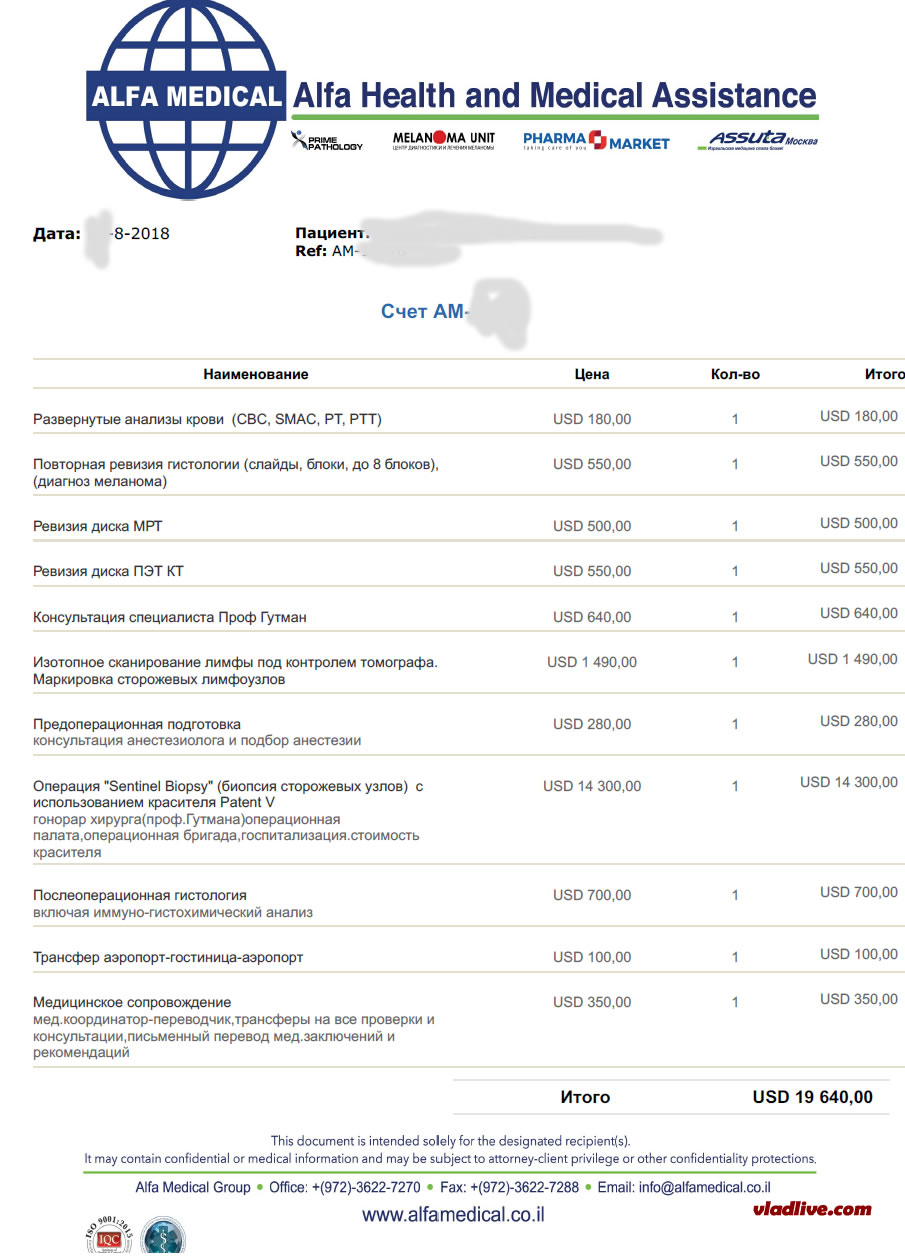
Task: Click the Prime Pathology logo
Action: tap(327, 141)
